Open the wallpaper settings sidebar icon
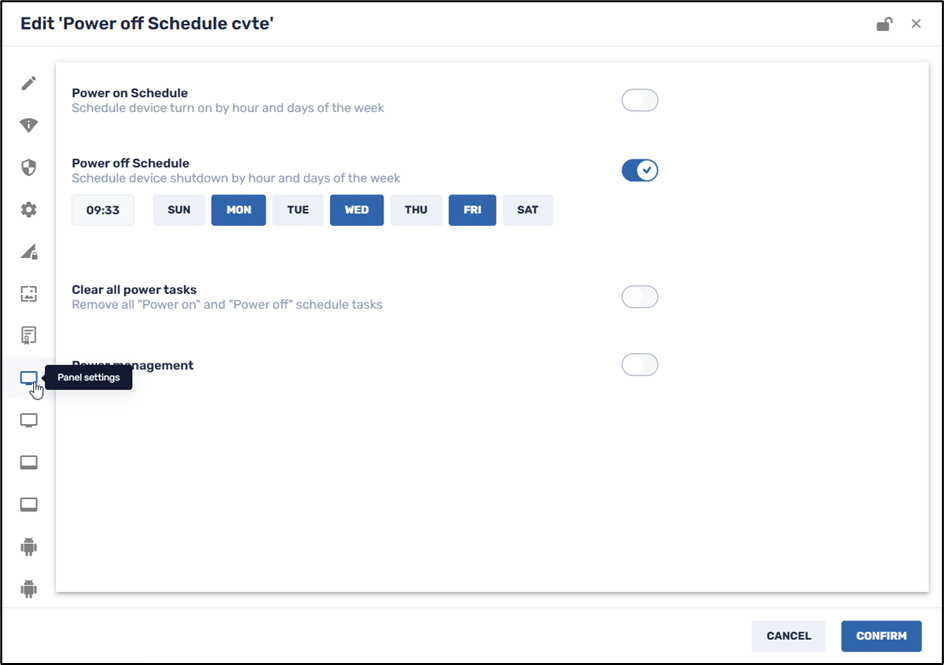The width and height of the screenshot is (944, 665). point(28,293)
